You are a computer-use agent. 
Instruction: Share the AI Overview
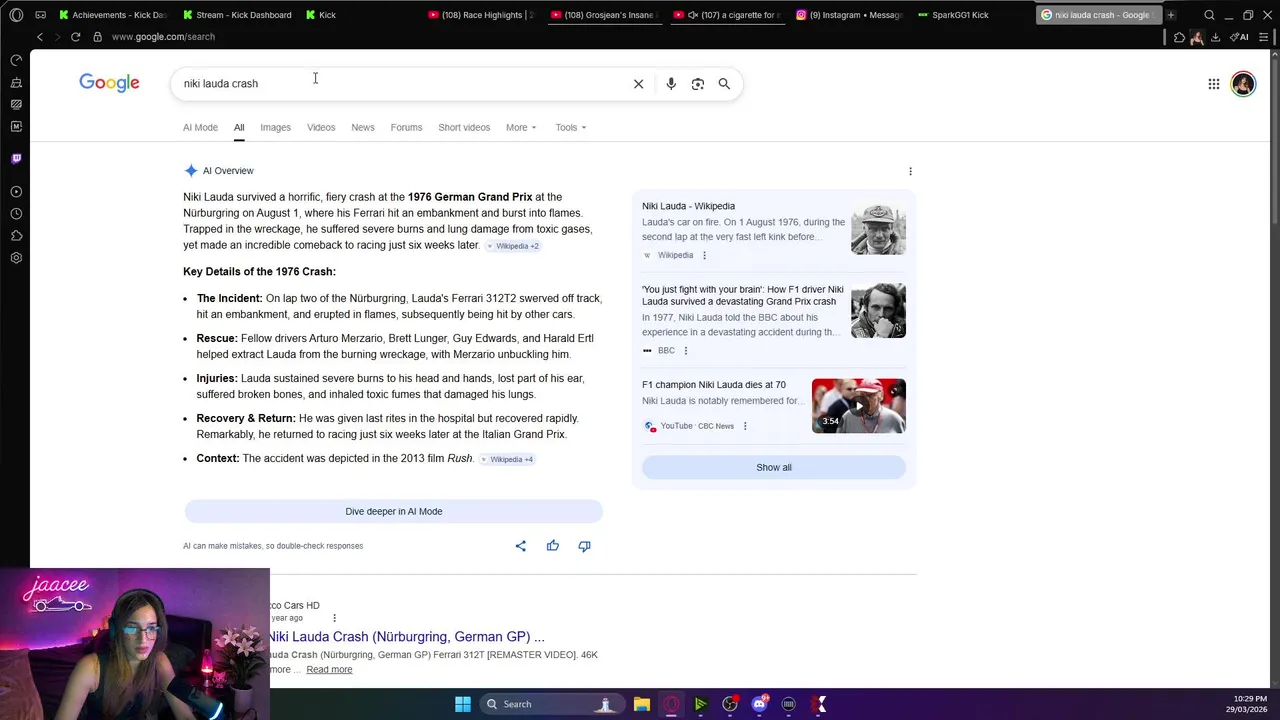[x=520, y=546]
